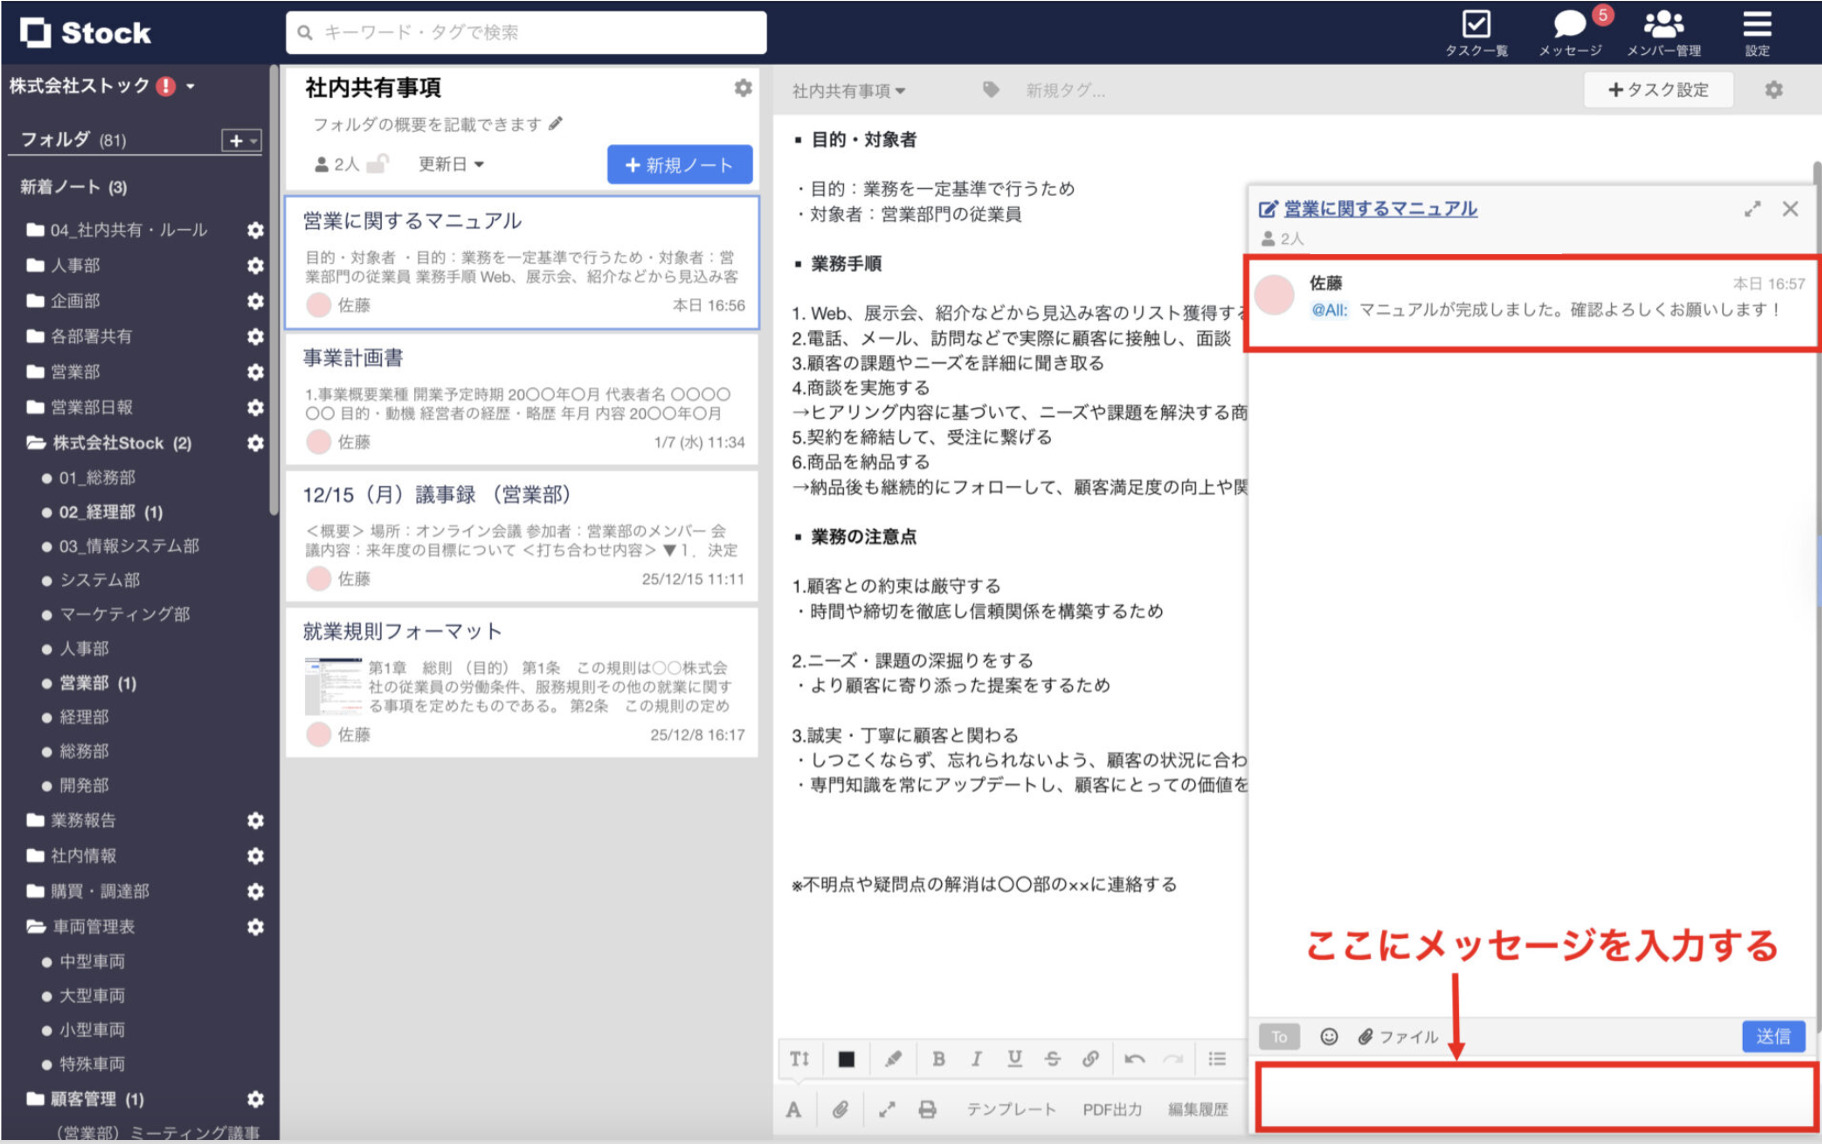Choose PDF出力 in bottom toolbar

click(x=1112, y=1109)
